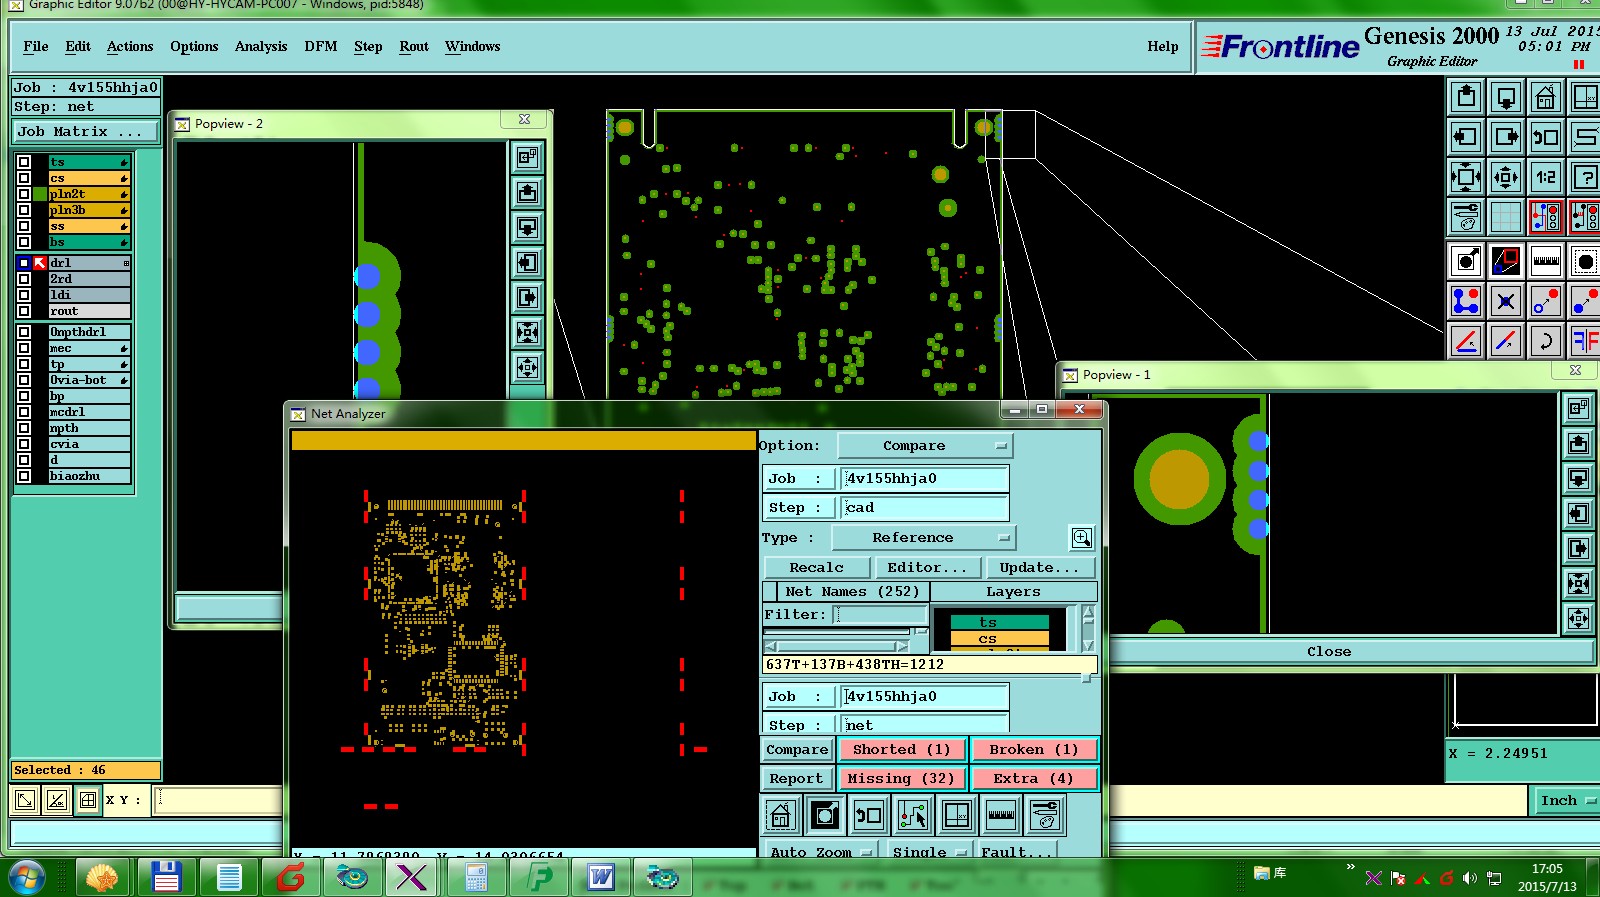Image resolution: width=1600 pixels, height=897 pixels.
Task: Open the Reference type dropdown
Action: click(x=923, y=538)
